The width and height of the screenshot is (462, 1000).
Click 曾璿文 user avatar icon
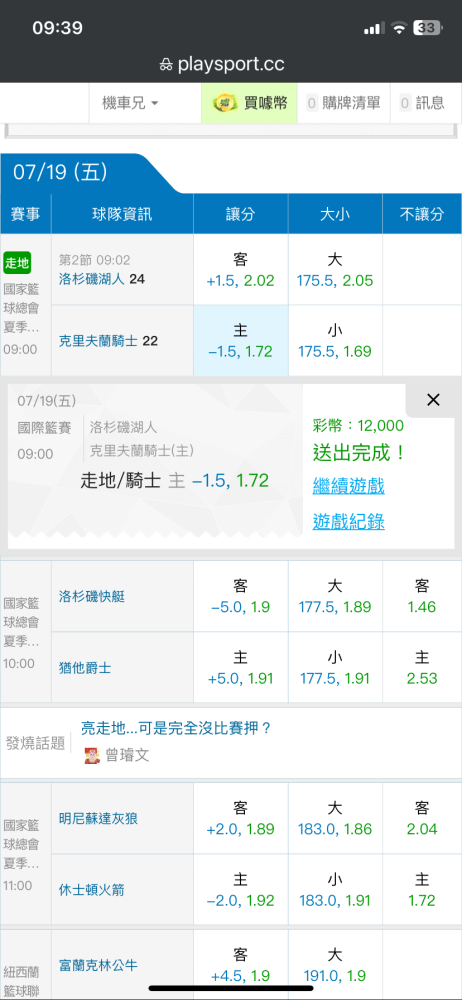[92, 756]
